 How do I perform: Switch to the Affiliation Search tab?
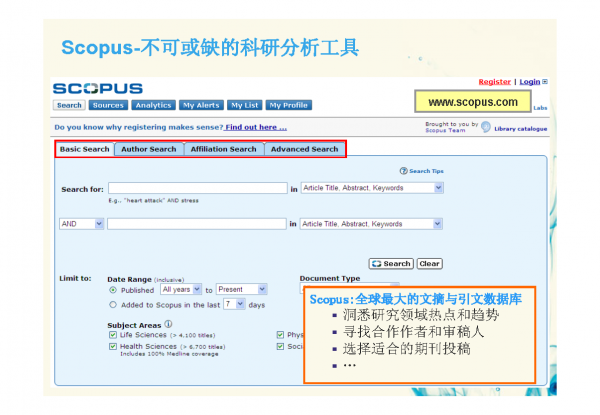pyautogui.click(x=223, y=149)
